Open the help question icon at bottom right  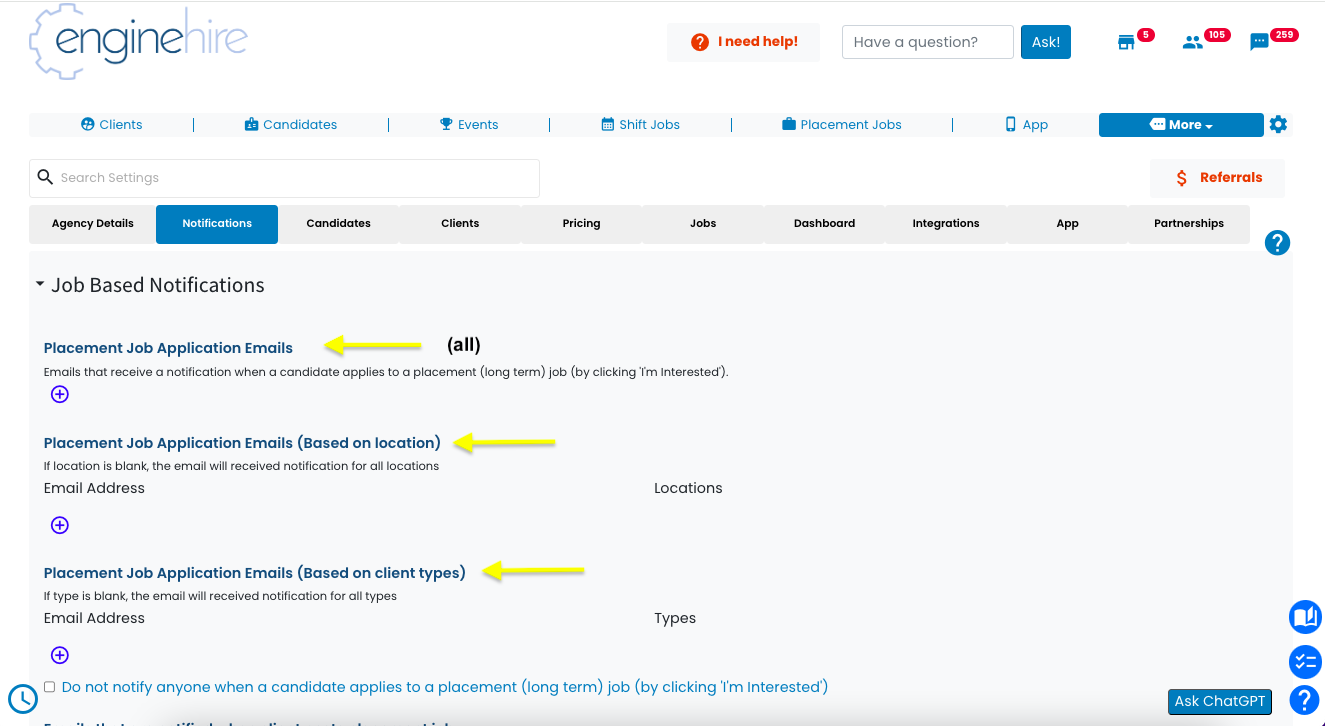click(1305, 700)
